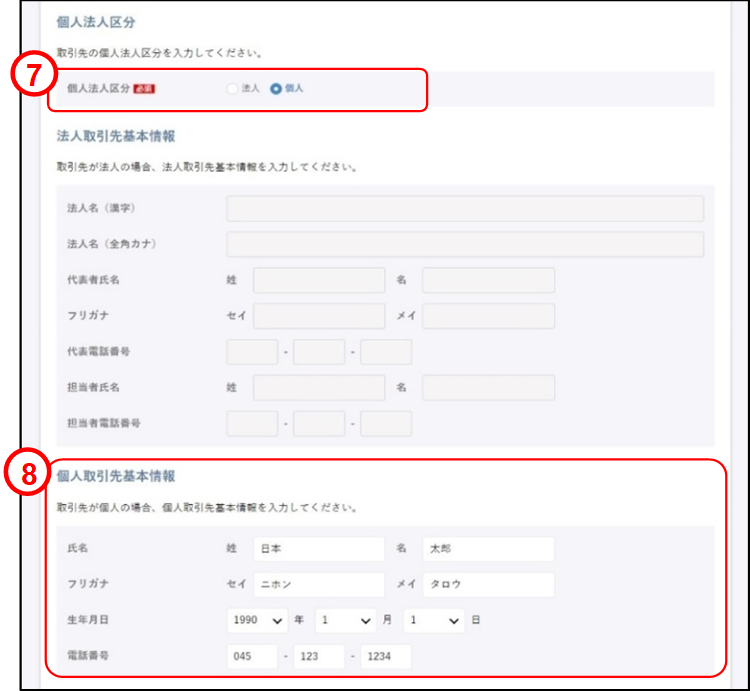The height and width of the screenshot is (691, 750).
Task: Click the 電話番号 field containing 045
Action: [252, 656]
